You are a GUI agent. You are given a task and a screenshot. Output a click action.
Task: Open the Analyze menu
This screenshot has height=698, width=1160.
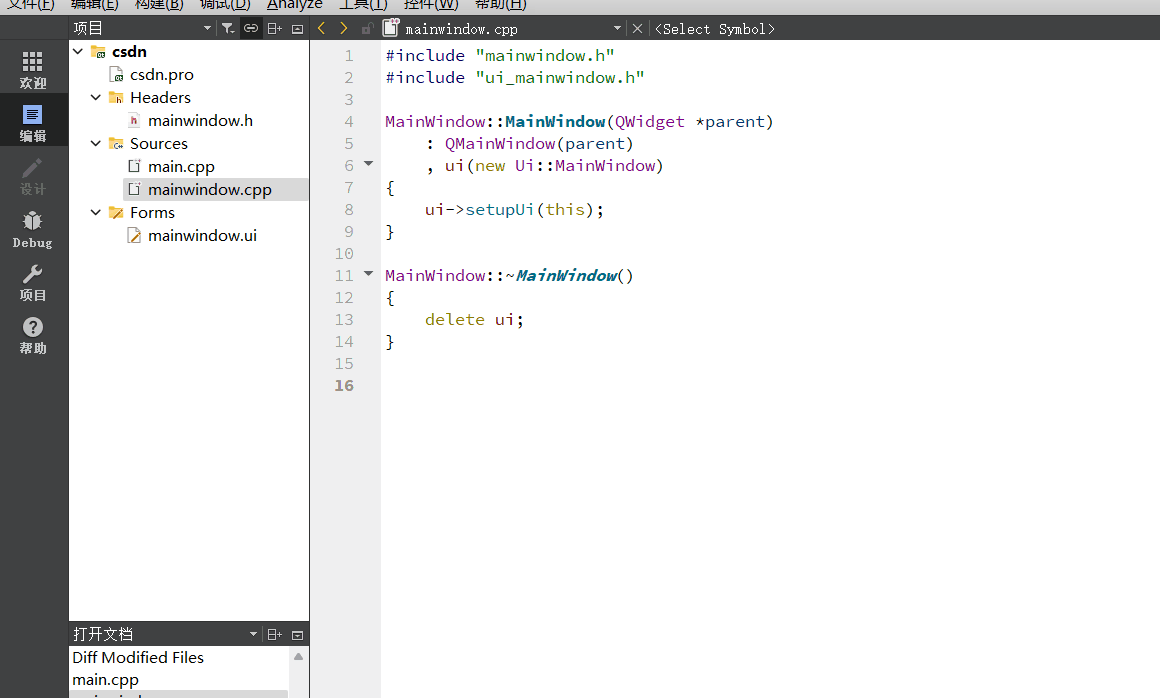point(294,5)
